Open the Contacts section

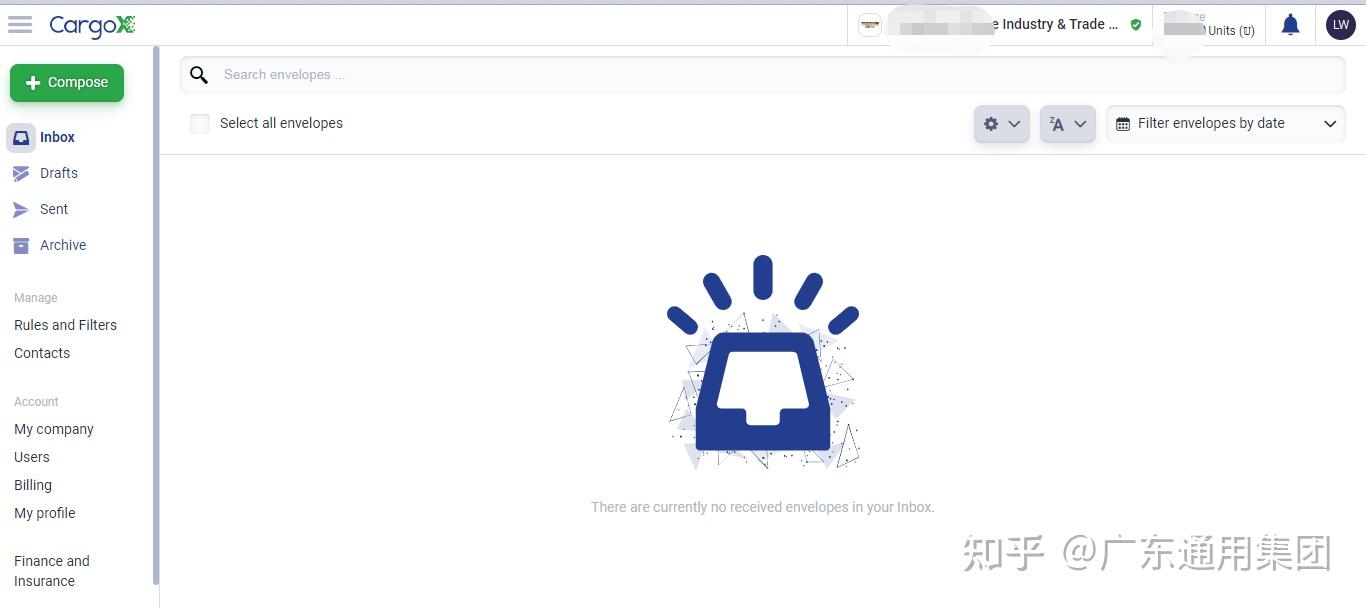tap(42, 353)
